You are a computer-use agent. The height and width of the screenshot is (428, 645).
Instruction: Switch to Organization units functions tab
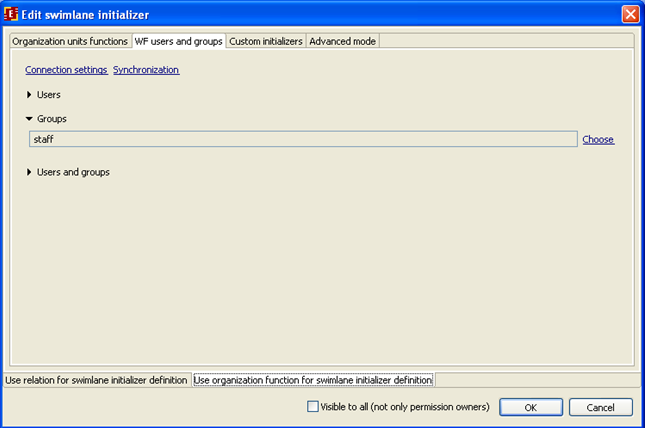pyautogui.click(x=70, y=41)
